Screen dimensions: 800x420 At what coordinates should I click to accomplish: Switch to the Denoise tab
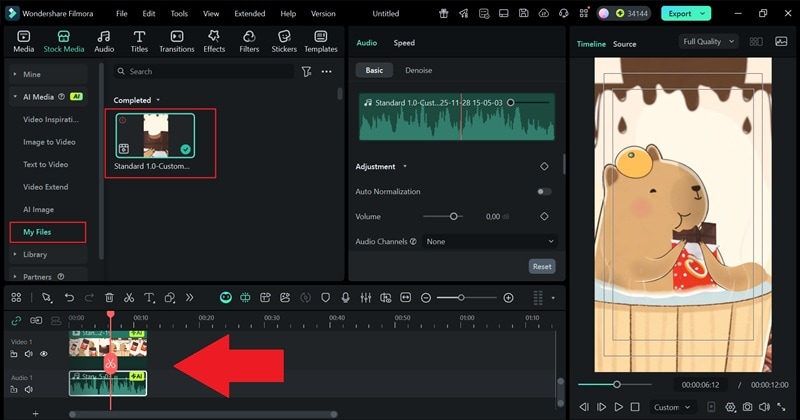[418, 70]
